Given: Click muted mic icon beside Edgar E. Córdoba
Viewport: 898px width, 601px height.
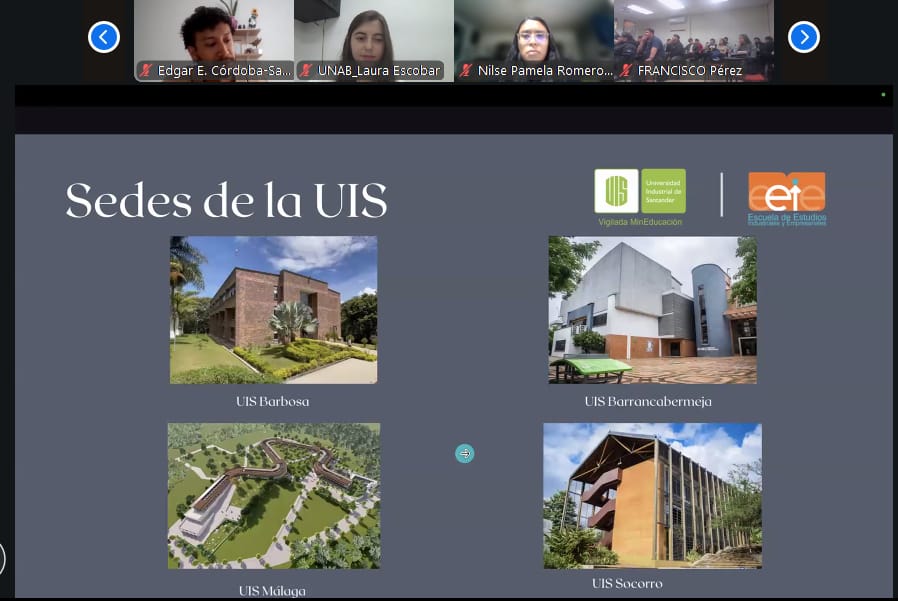Looking at the screenshot, I should click(146, 70).
